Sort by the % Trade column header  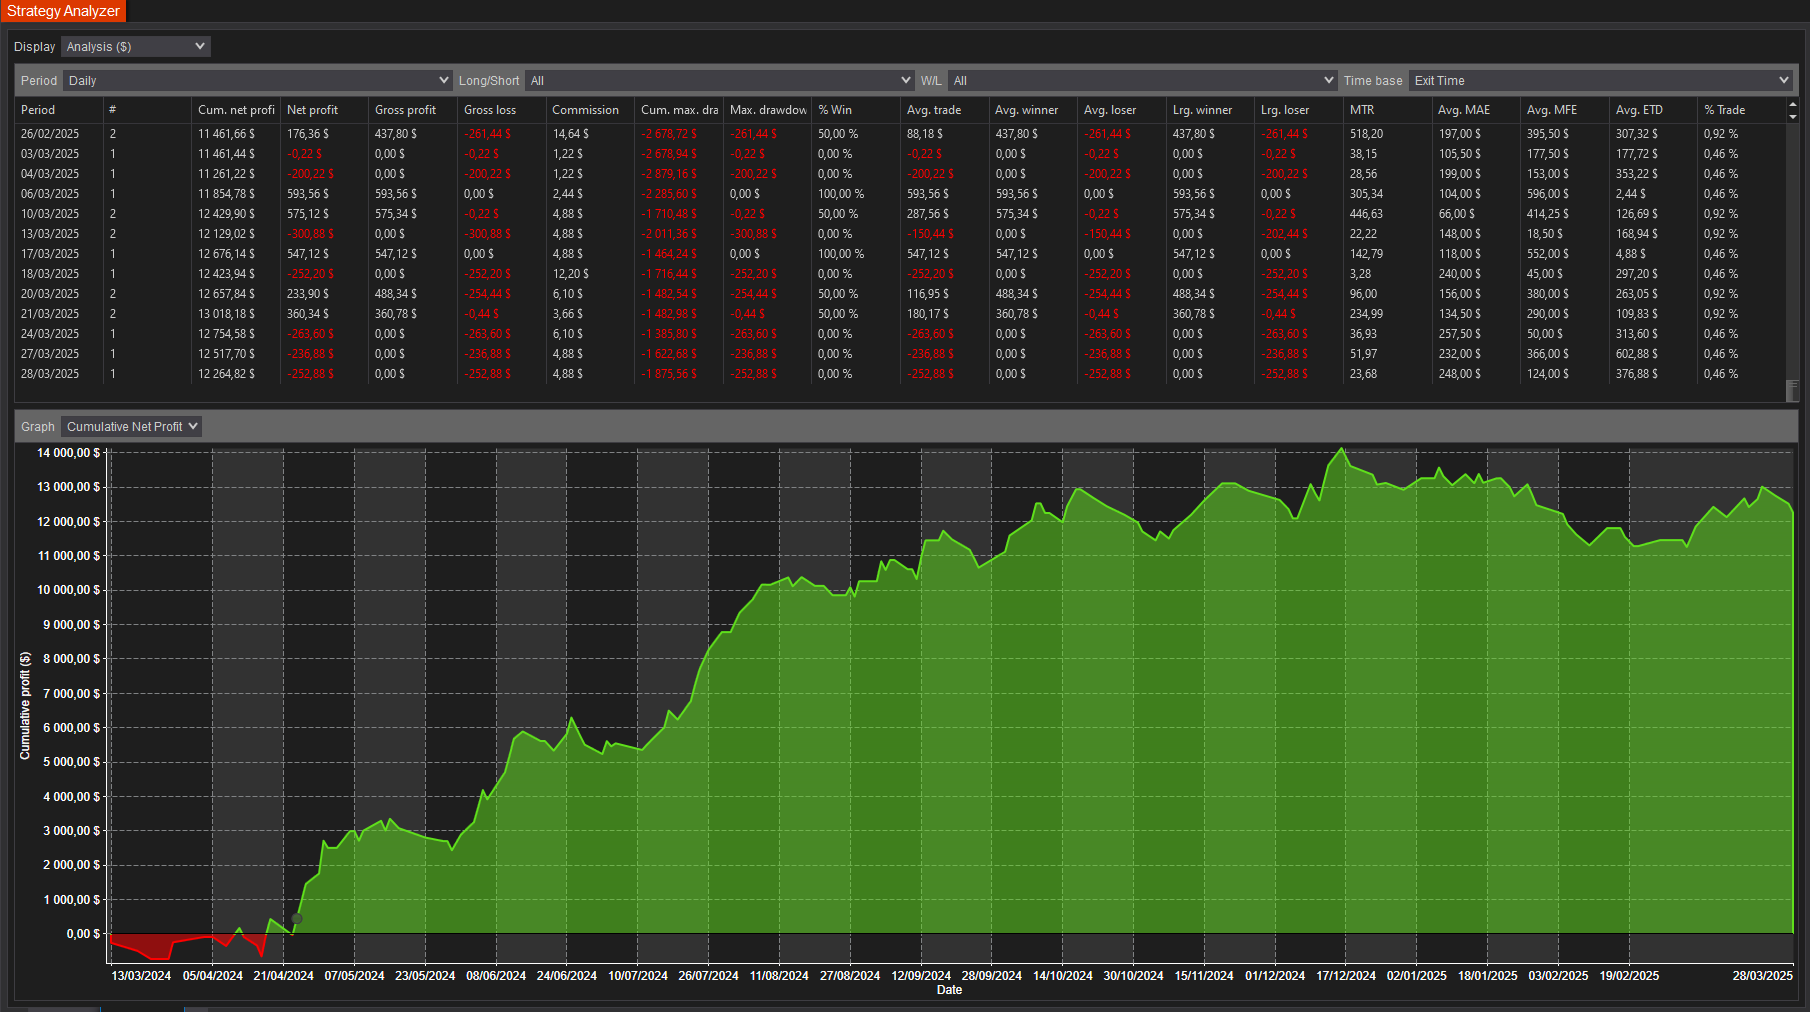(1741, 110)
